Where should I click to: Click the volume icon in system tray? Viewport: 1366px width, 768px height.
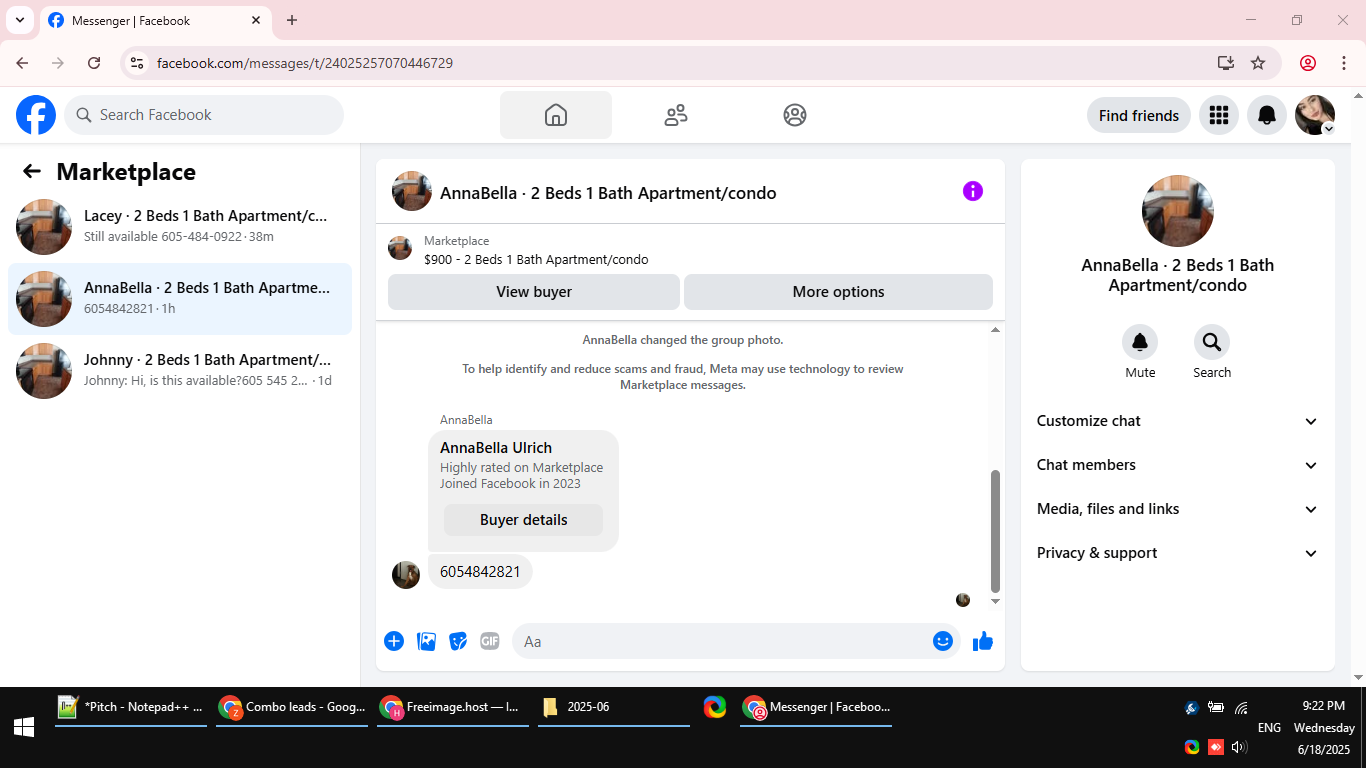click(1239, 747)
